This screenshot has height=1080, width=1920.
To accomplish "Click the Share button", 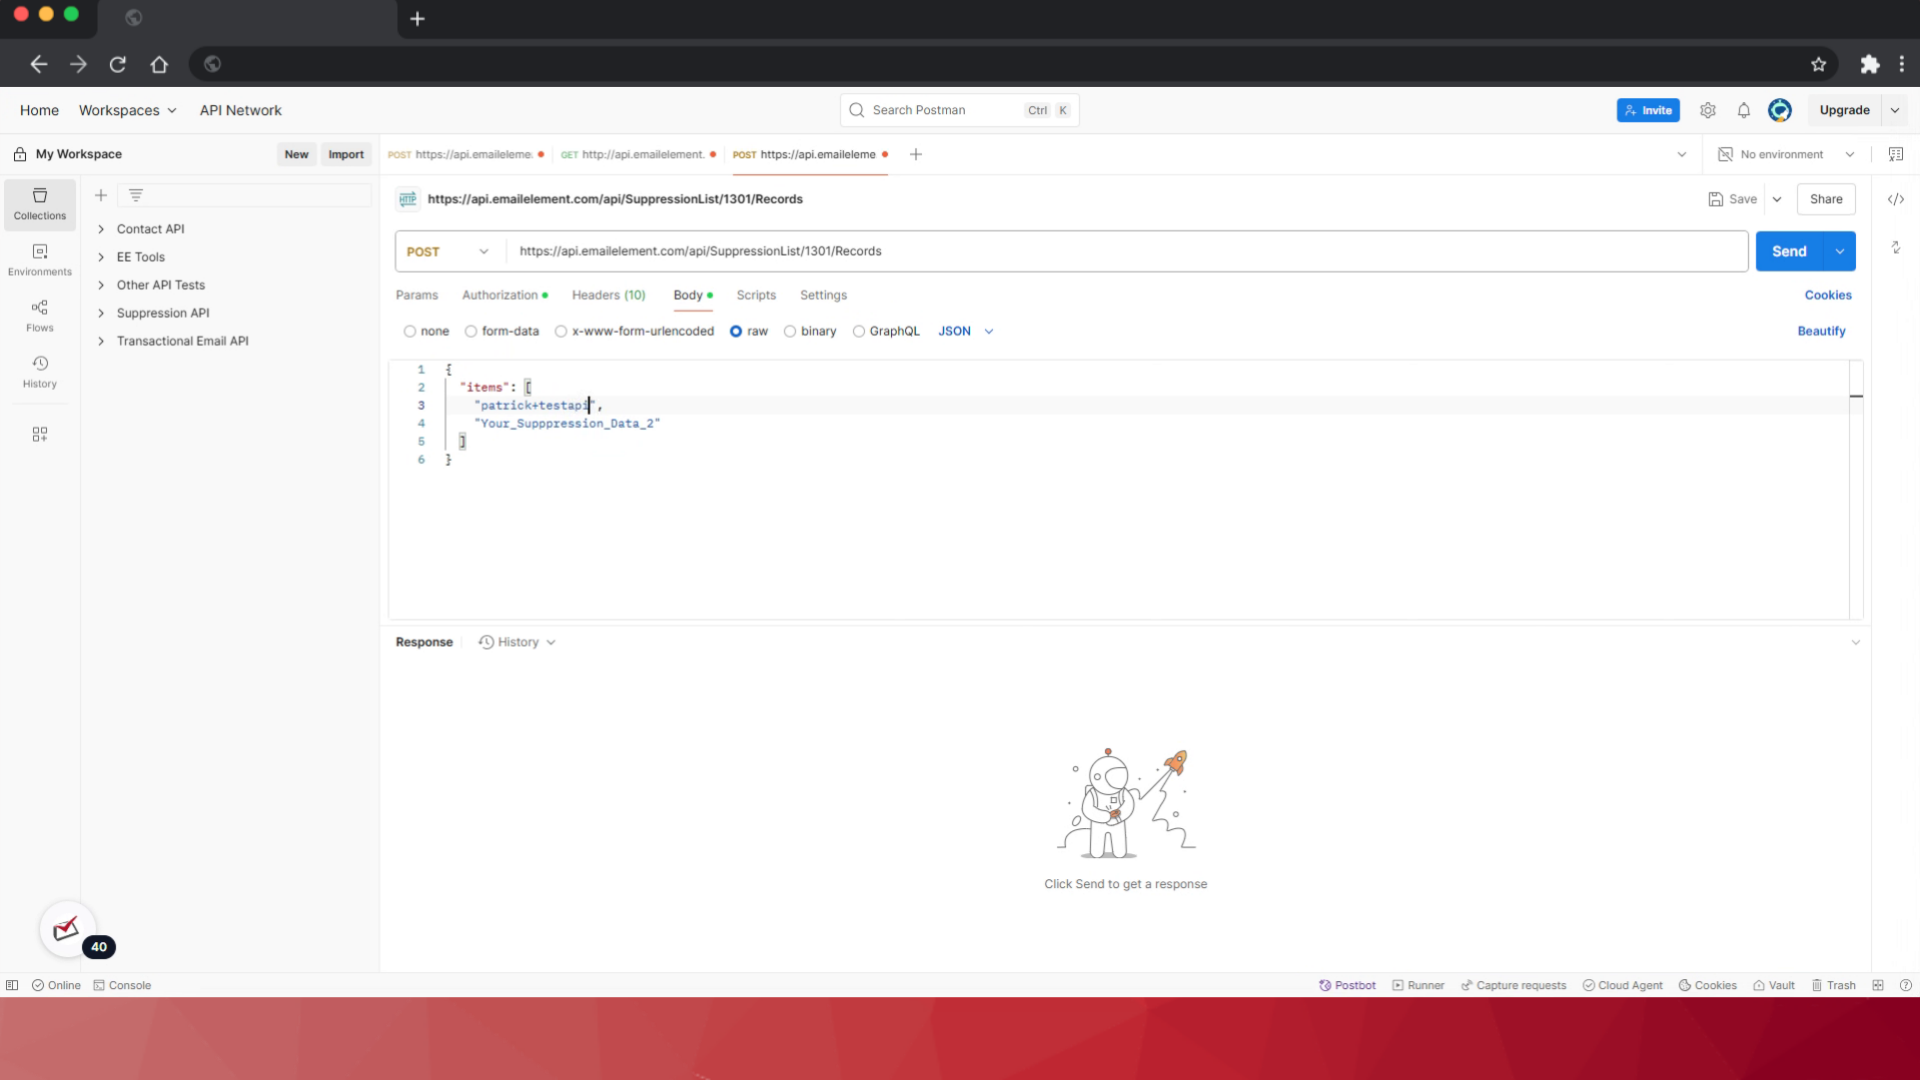I will 1826,199.
